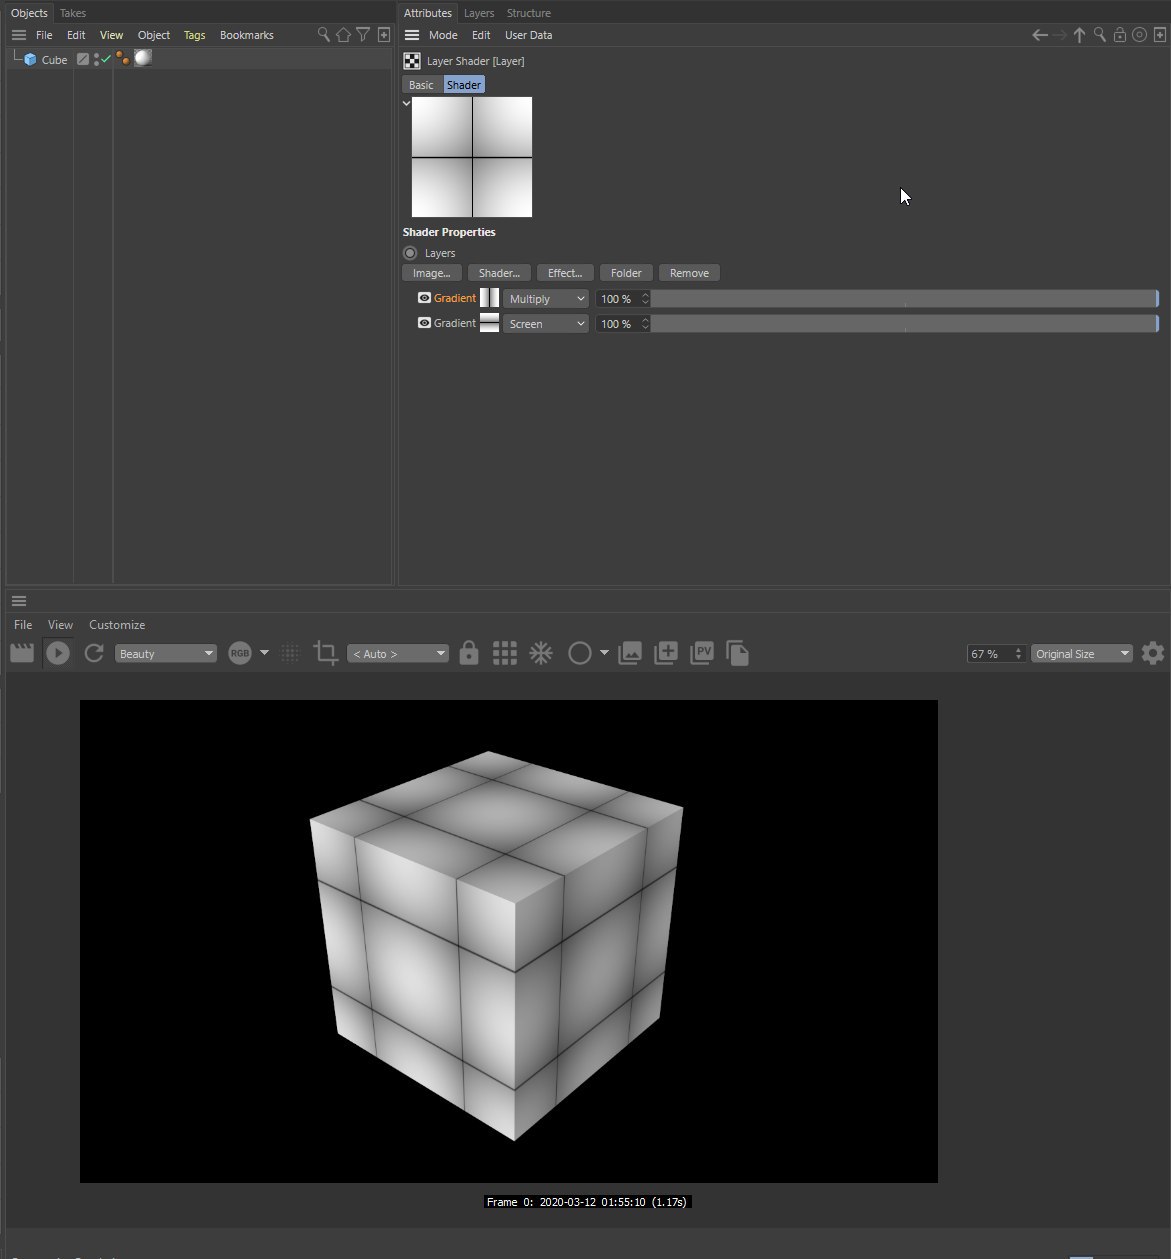
Task: Click the circle focus icon in render toolbar
Action: pos(580,653)
